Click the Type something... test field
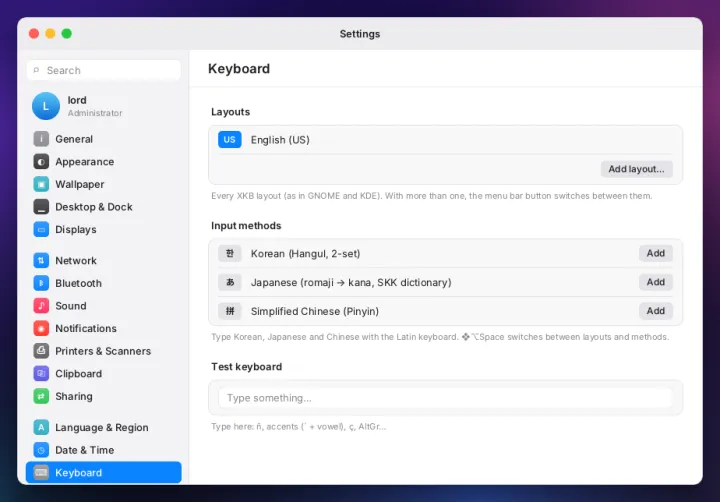The height and width of the screenshot is (502, 720). (445, 398)
